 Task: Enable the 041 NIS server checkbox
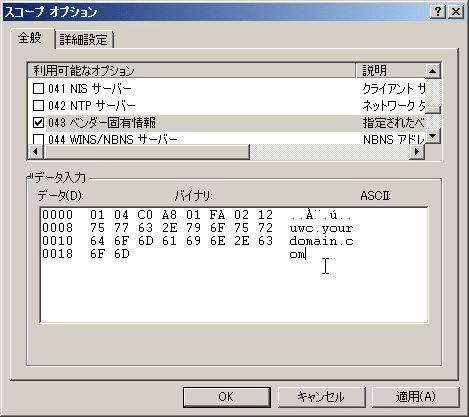click(38, 89)
